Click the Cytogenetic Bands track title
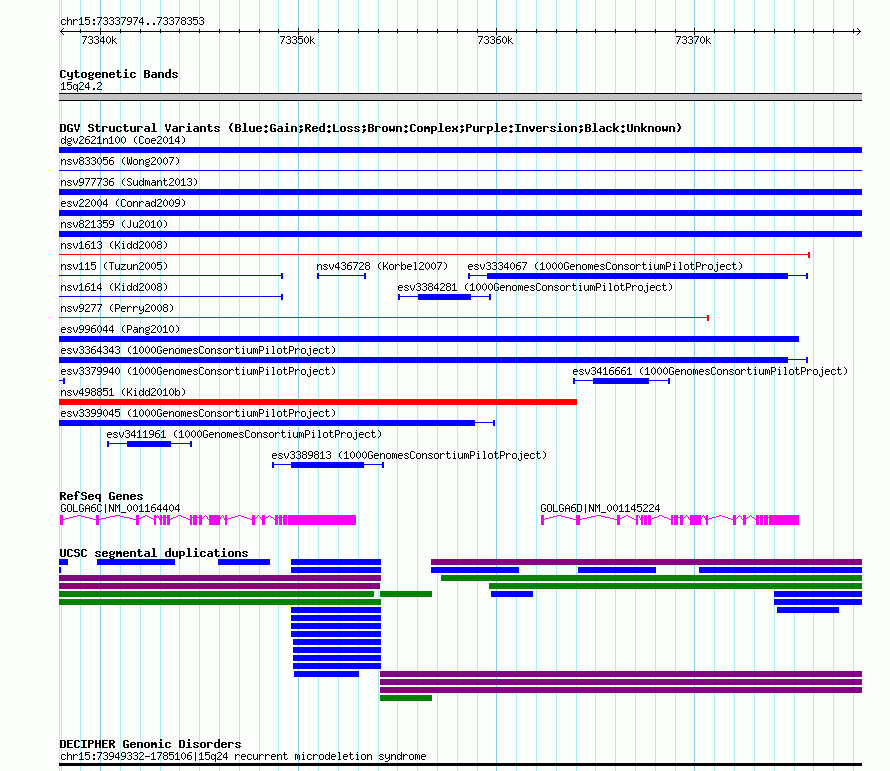The image size is (890, 771). 119,74
